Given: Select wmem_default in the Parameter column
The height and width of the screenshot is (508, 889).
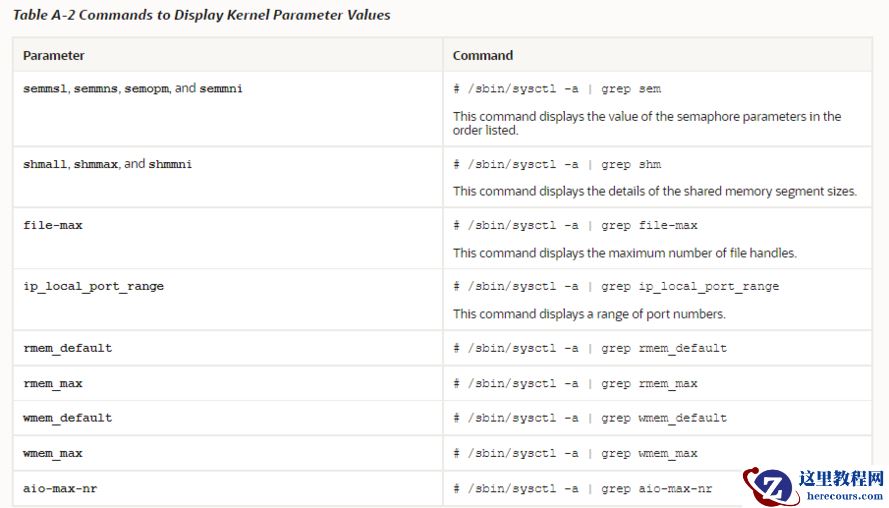Looking at the screenshot, I should coord(67,418).
